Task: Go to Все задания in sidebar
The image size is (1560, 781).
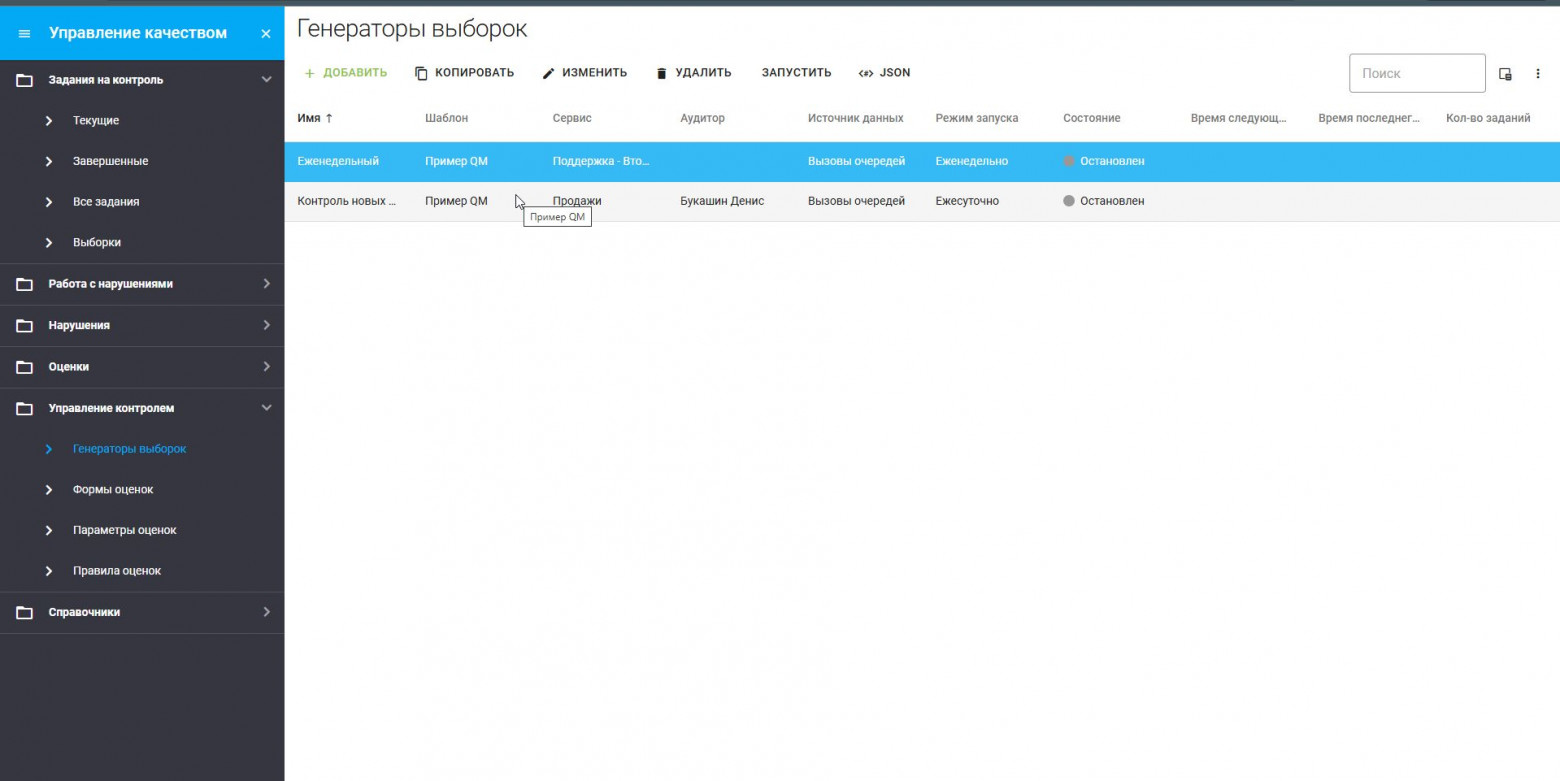Action: tap(106, 202)
